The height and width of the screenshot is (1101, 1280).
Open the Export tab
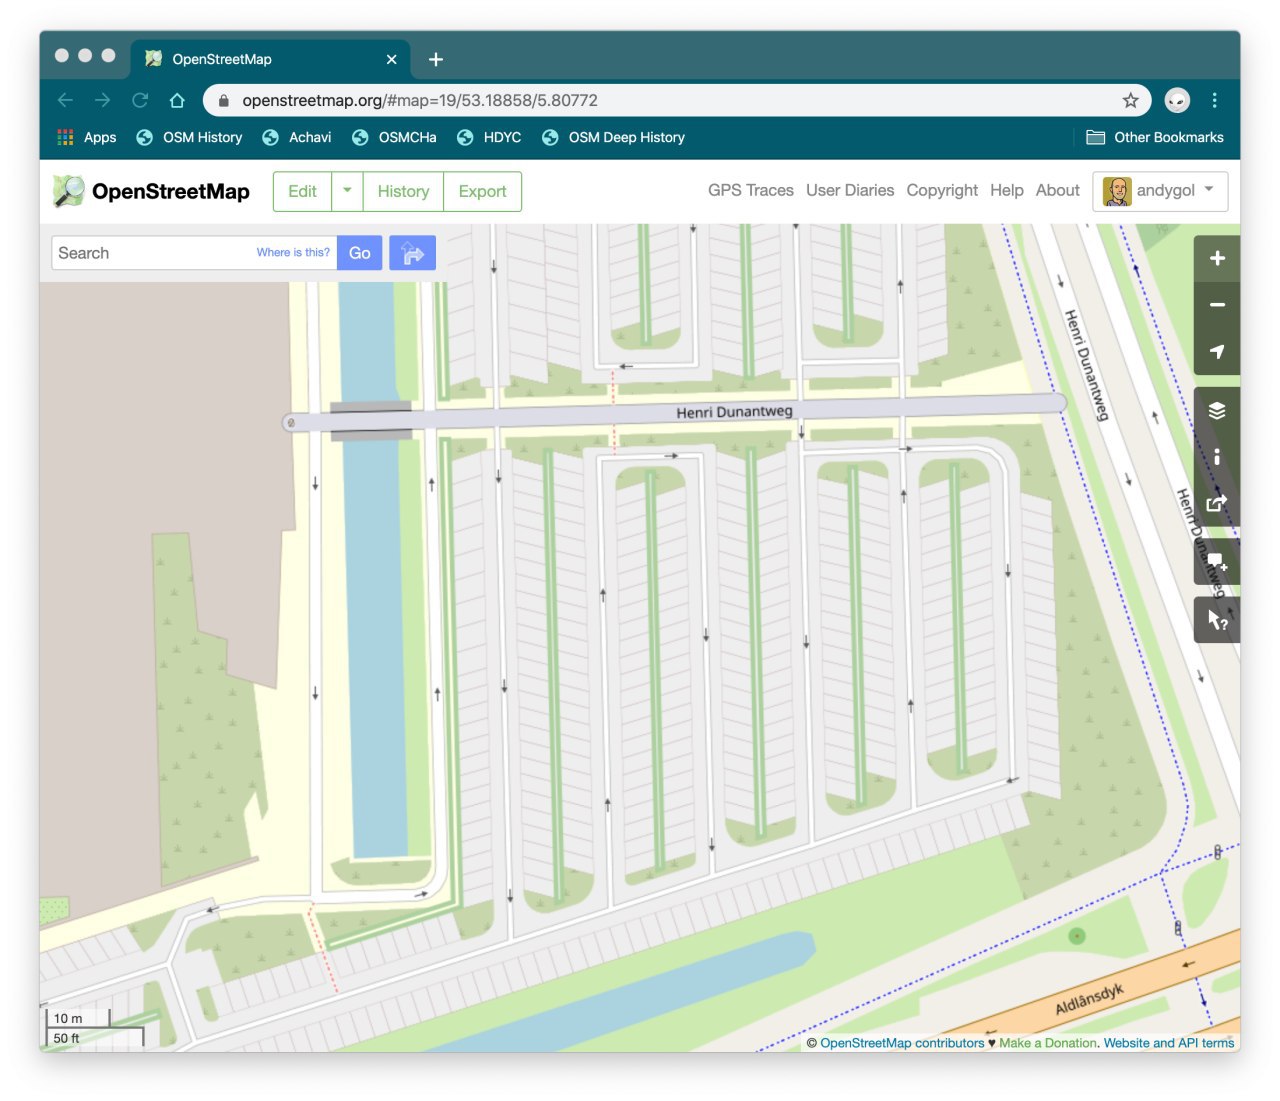(482, 191)
